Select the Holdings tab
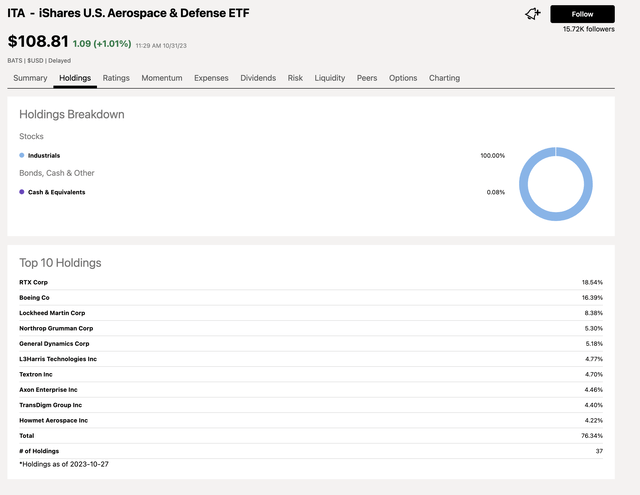Image resolution: width=640 pixels, height=495 pixels. click(75, 78)
